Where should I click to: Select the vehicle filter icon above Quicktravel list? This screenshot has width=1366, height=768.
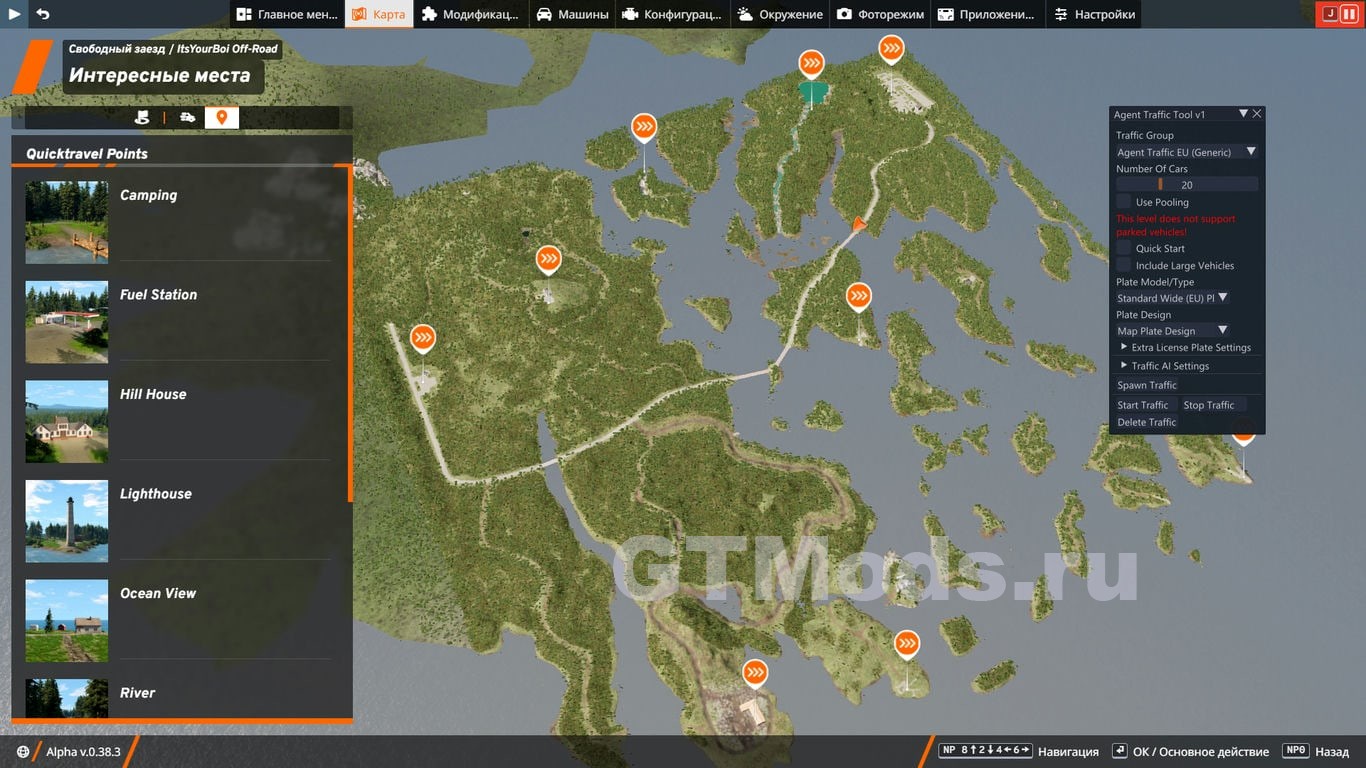click(x=187, y=118)
